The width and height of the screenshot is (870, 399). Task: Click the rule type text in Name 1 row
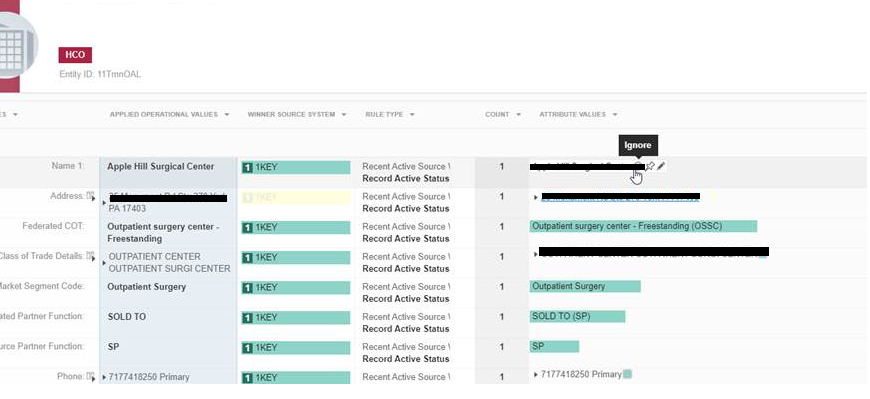click(x=406, y=173)
